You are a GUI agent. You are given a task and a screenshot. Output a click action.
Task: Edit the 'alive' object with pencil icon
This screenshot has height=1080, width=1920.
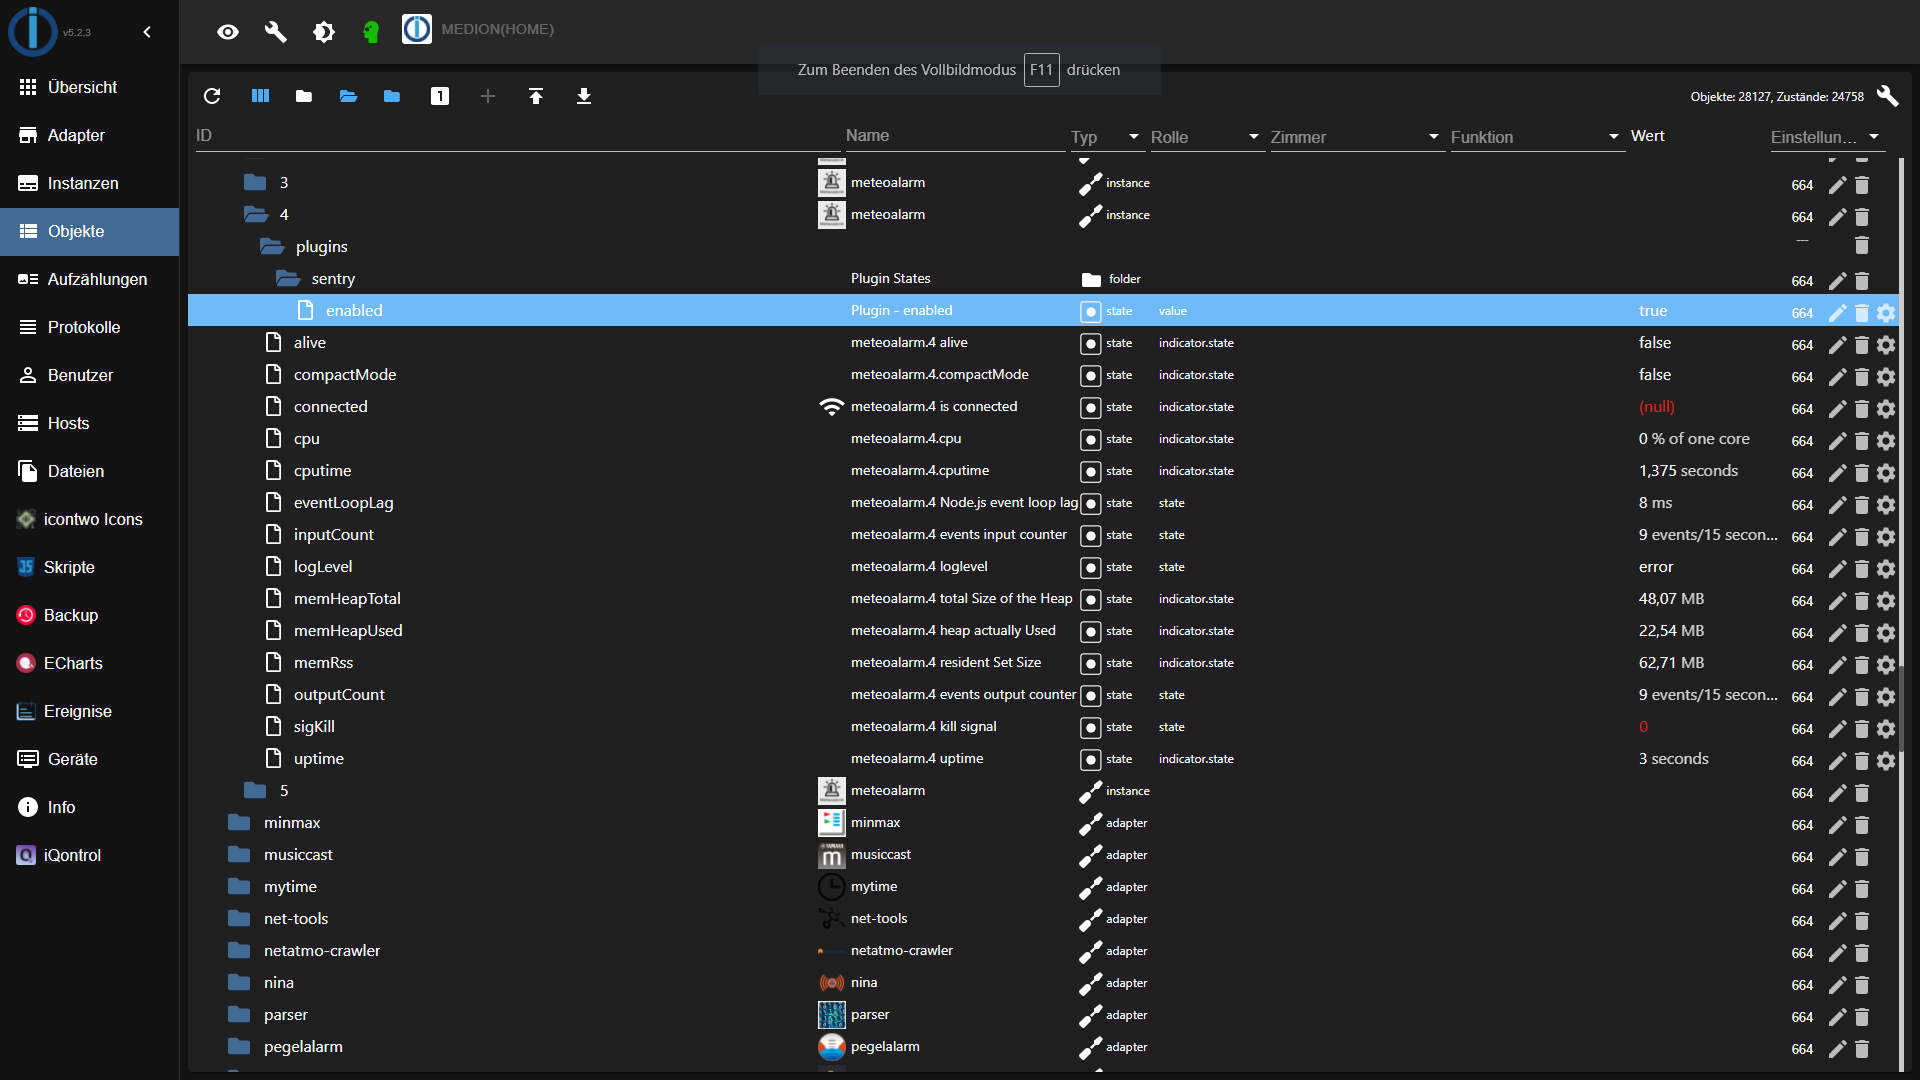pos(1838,345)
